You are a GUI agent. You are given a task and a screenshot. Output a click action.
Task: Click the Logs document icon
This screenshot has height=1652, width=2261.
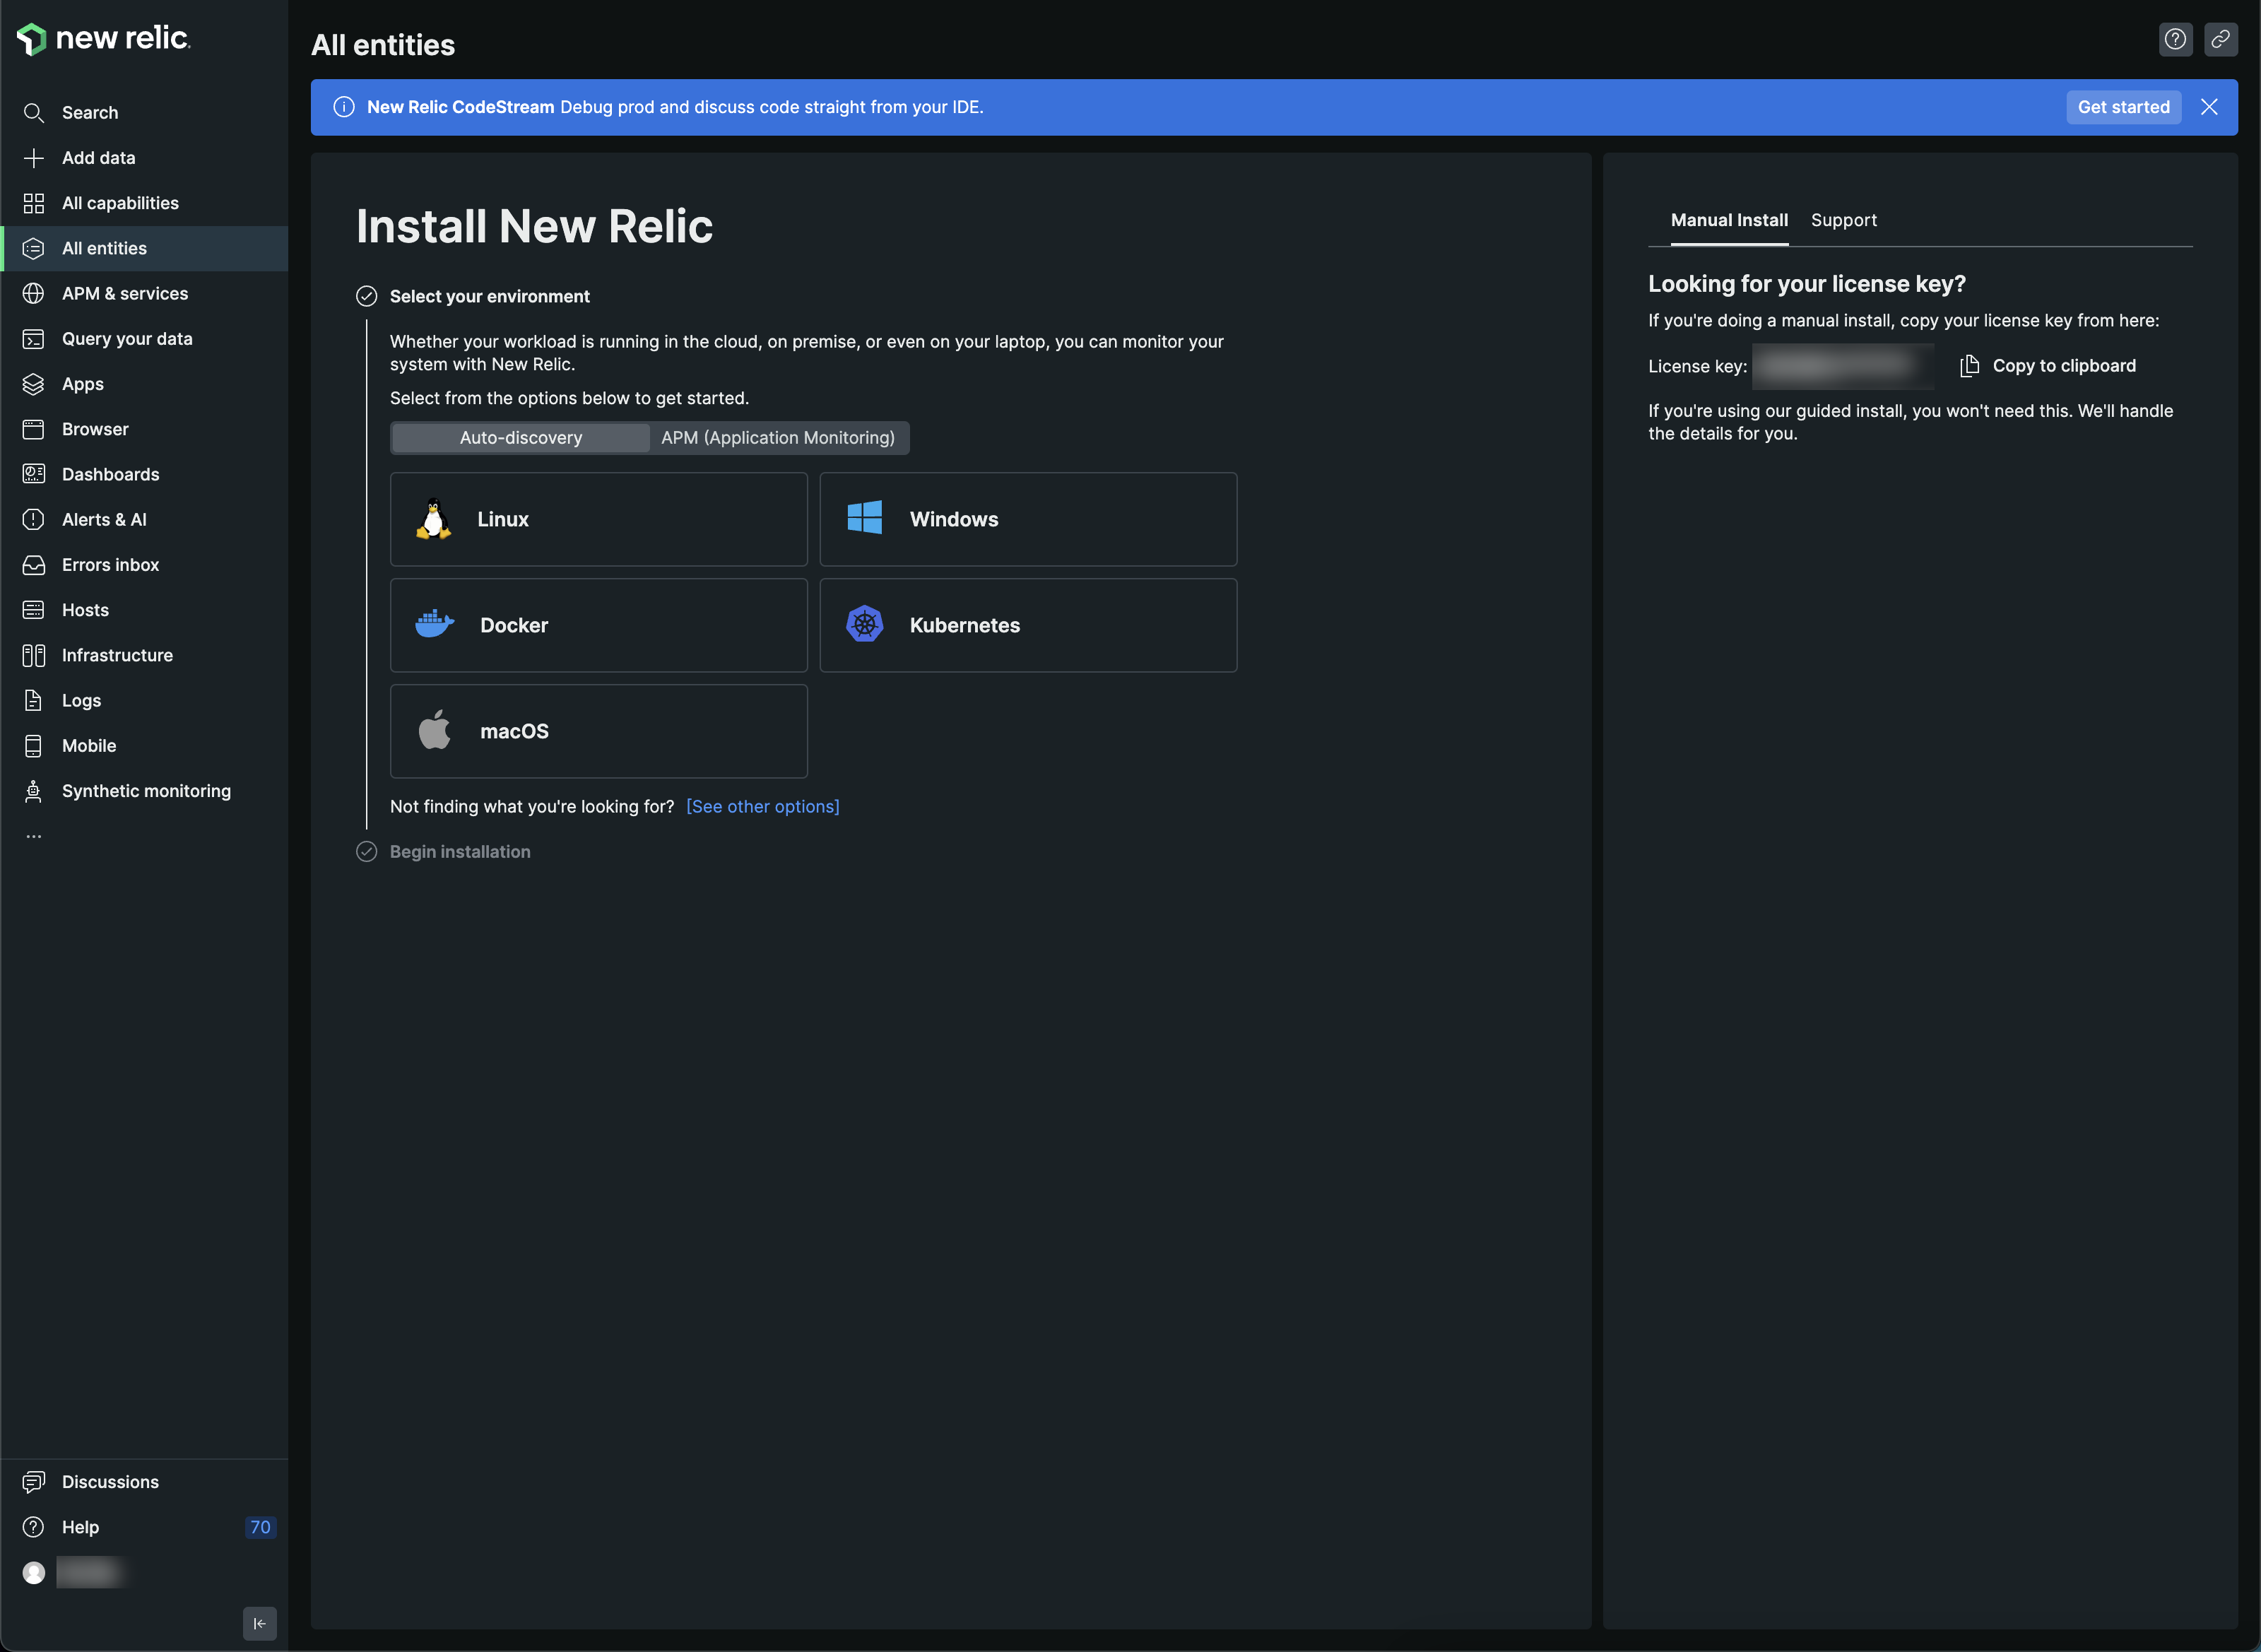(x=34, y=700)
